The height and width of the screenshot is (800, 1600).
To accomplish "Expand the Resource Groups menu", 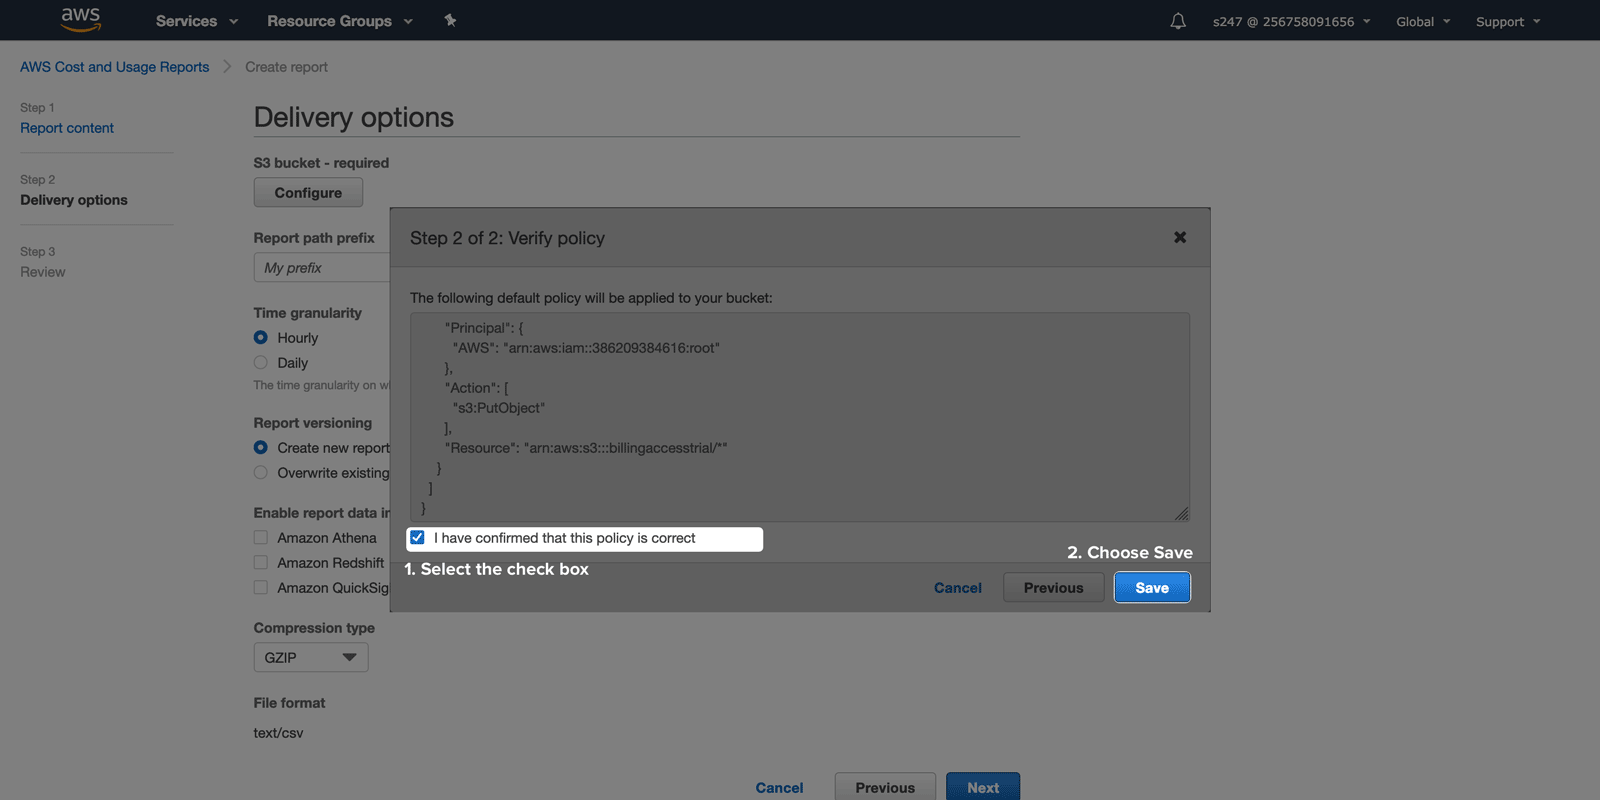I will pyautogui.click(x=339, y=21).
